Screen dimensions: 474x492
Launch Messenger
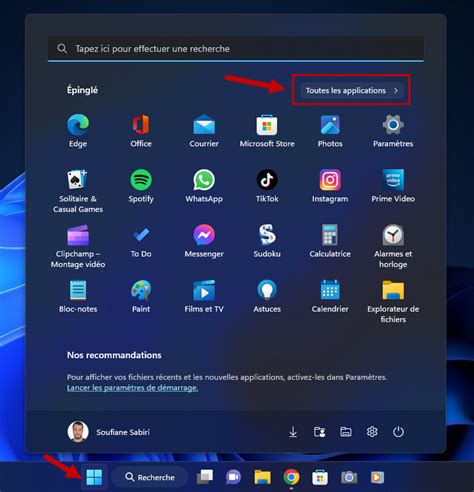(204, 241)
